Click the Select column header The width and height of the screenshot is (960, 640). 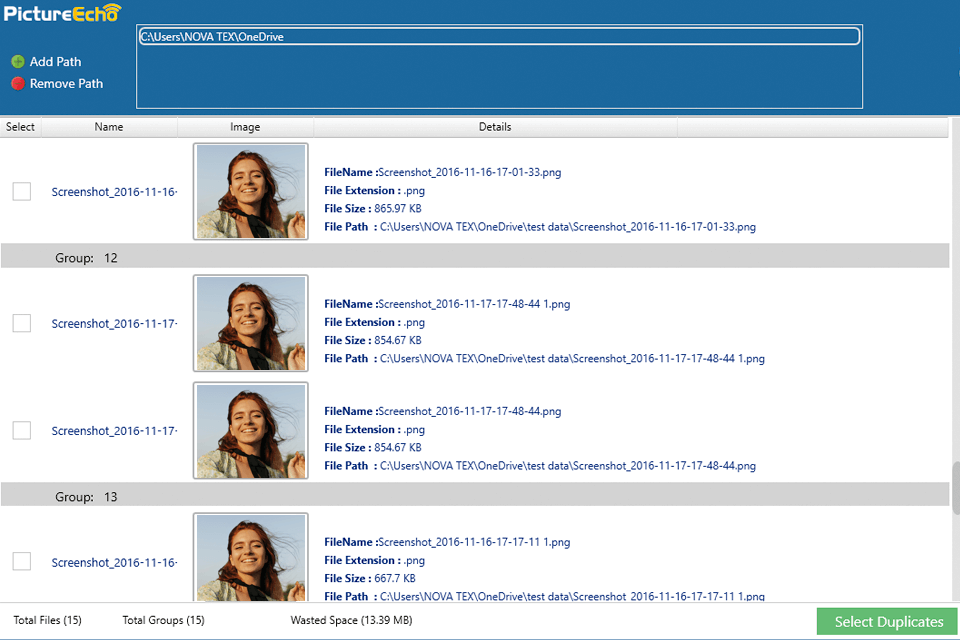tap(20, 127)
